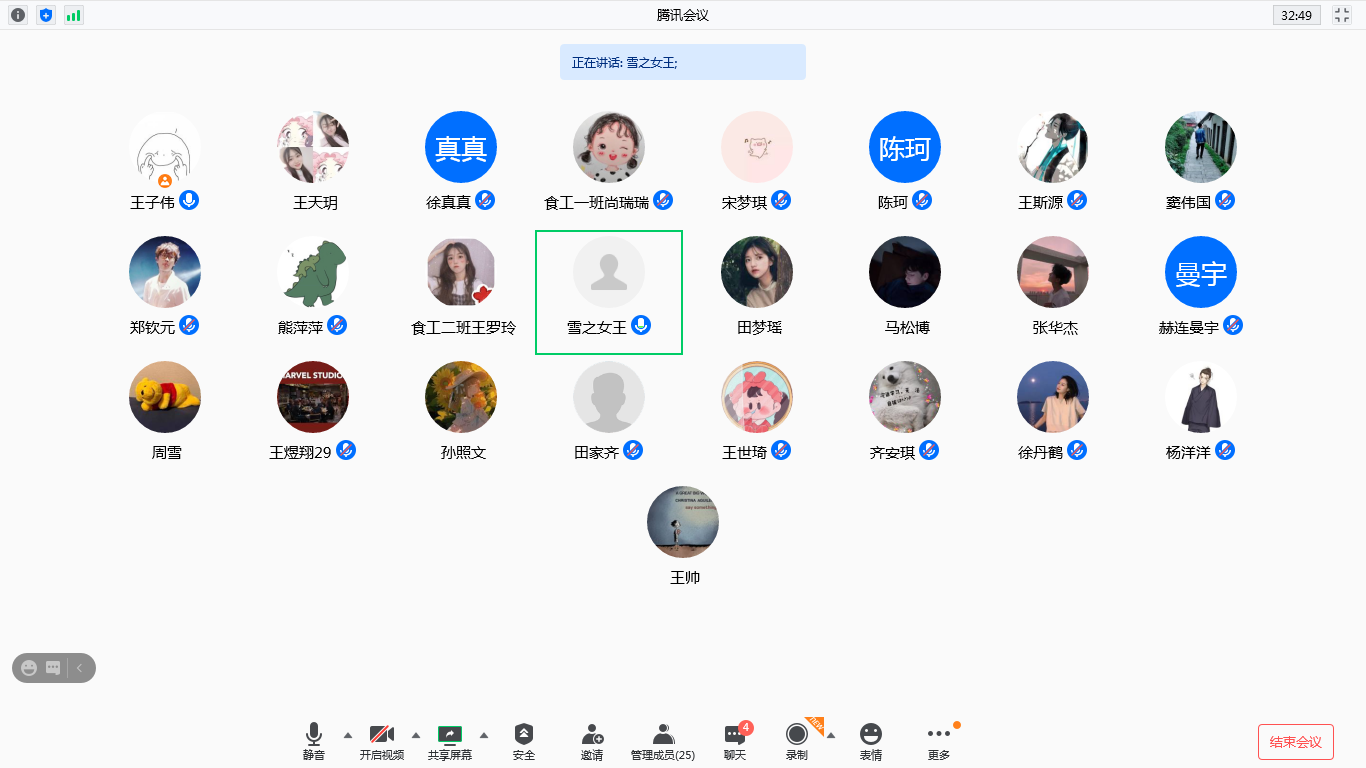Open 管理成员(25) member management
The height and width of the screenshot is (768, 1366).
pos(662,741)
